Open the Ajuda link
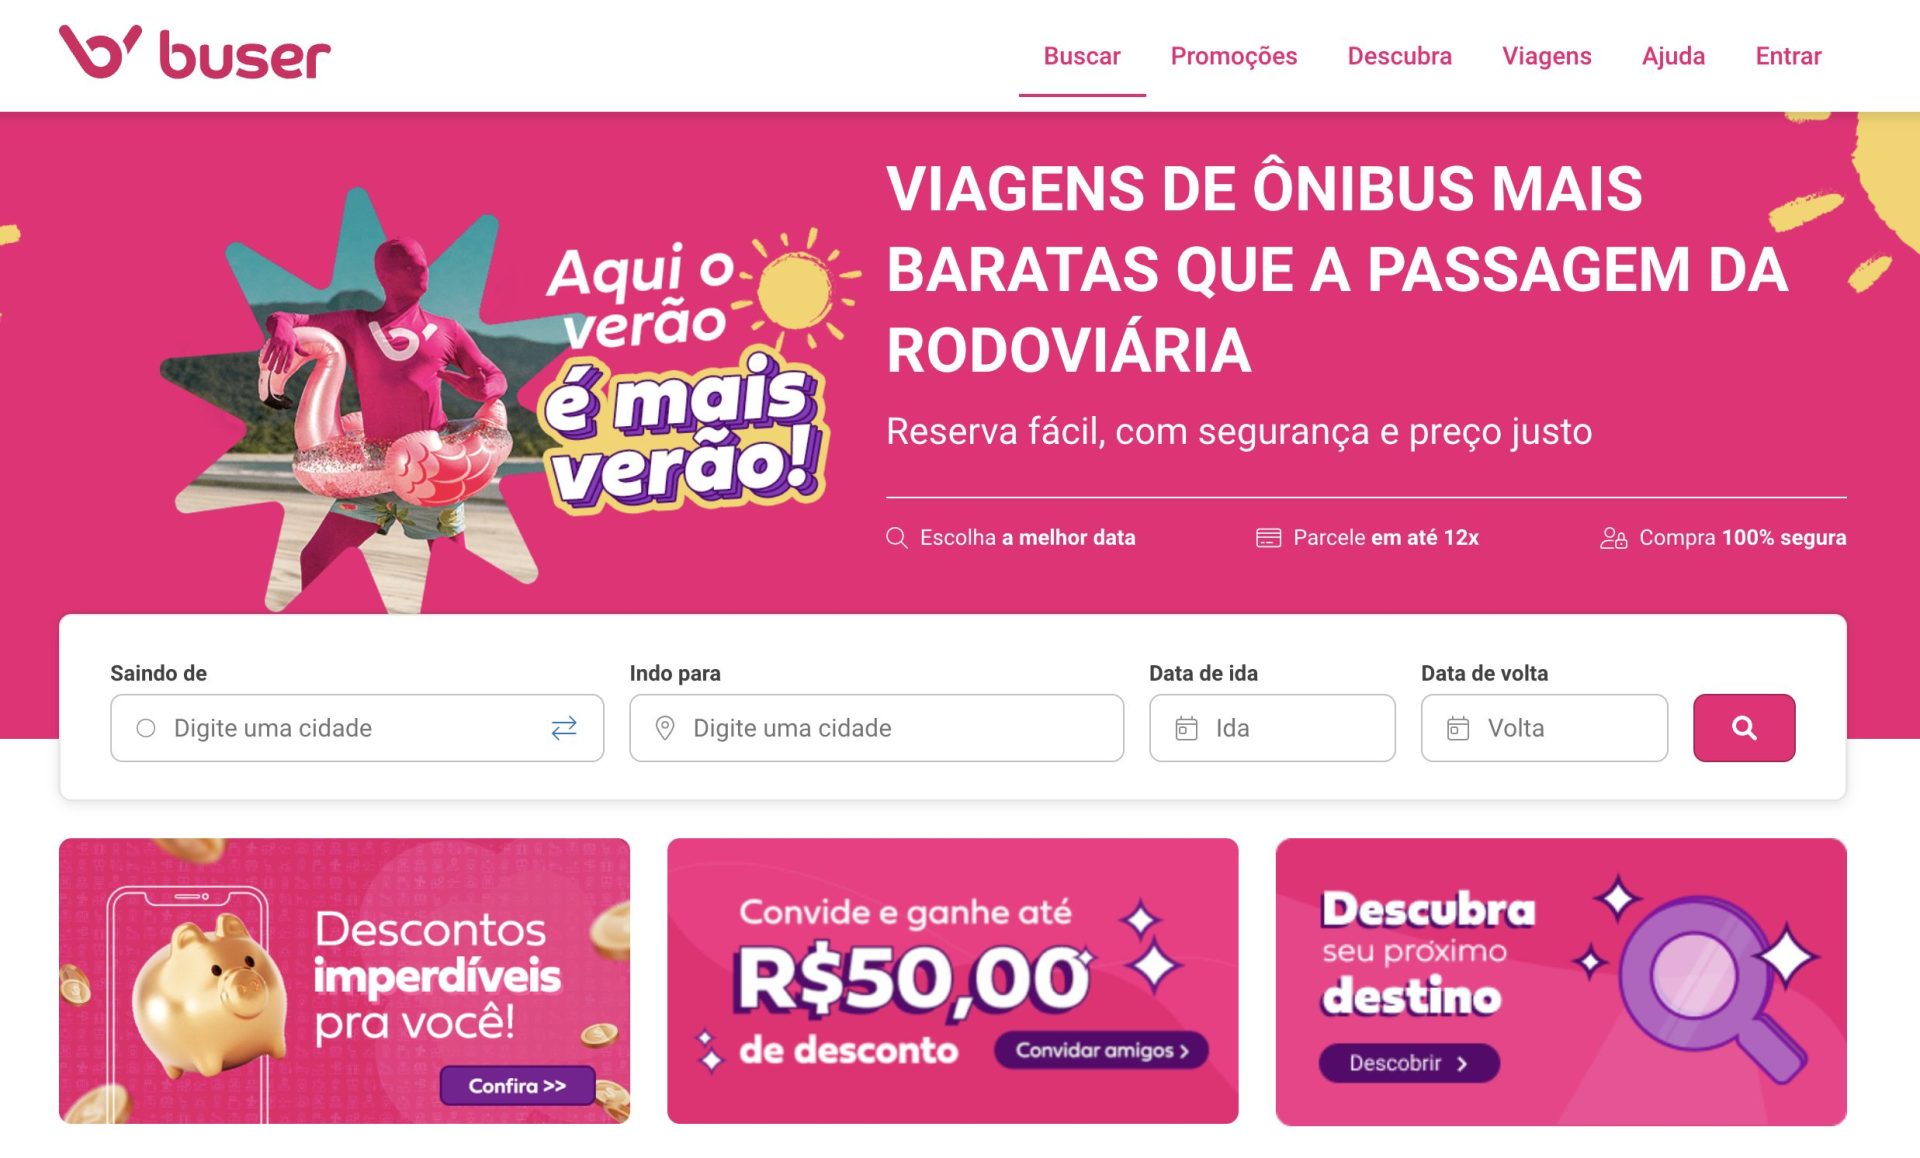Image resolution: width=1920 pixels, height=1158 pixels. (1673, 56)
